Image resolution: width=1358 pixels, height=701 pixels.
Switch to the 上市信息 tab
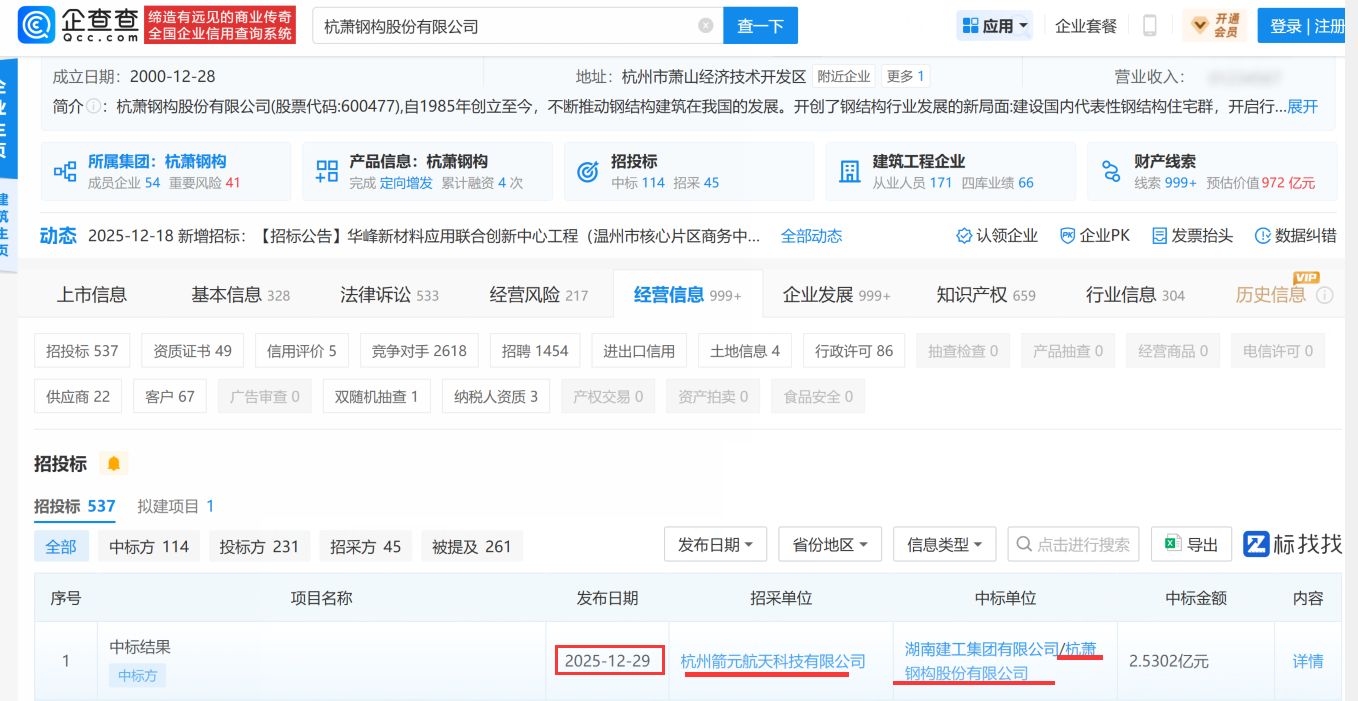coord(92,294)
